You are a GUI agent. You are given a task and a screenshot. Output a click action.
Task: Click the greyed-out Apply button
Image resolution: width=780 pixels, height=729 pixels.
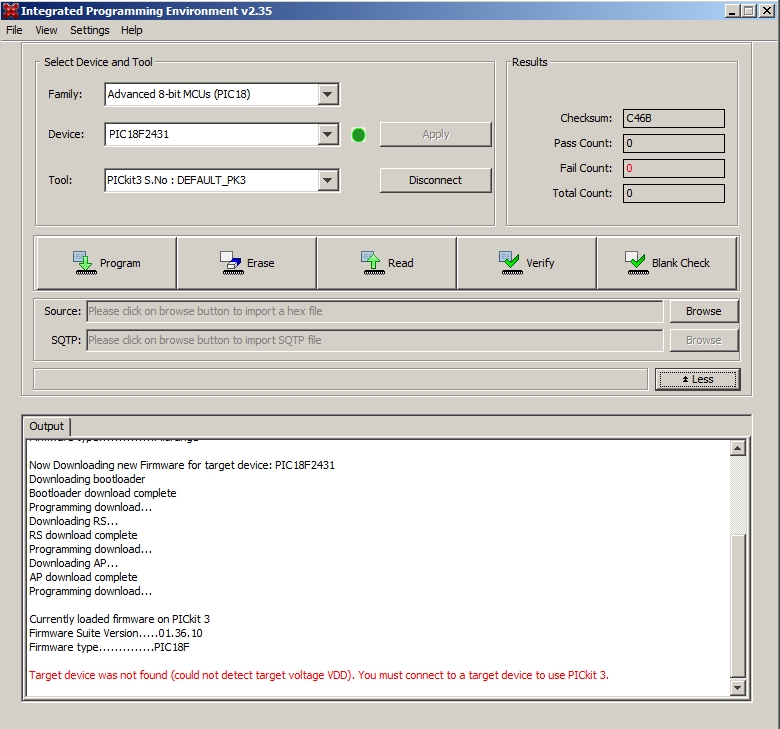435,134
